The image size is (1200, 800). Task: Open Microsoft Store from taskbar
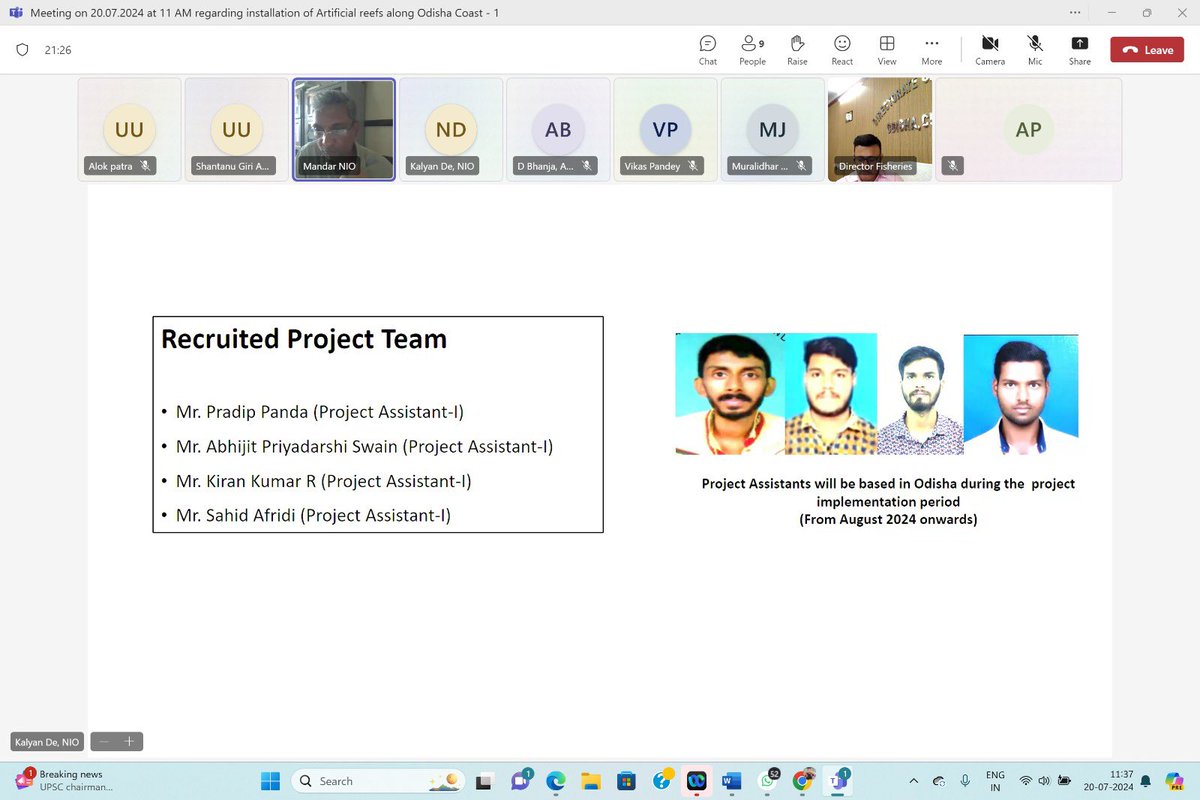click(x=626, y=780)
